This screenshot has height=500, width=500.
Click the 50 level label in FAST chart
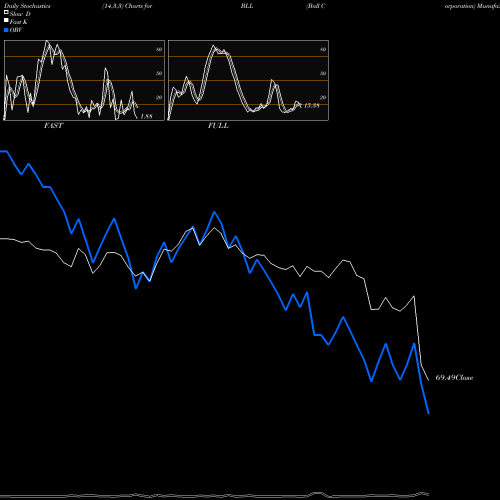coord(159,73)
